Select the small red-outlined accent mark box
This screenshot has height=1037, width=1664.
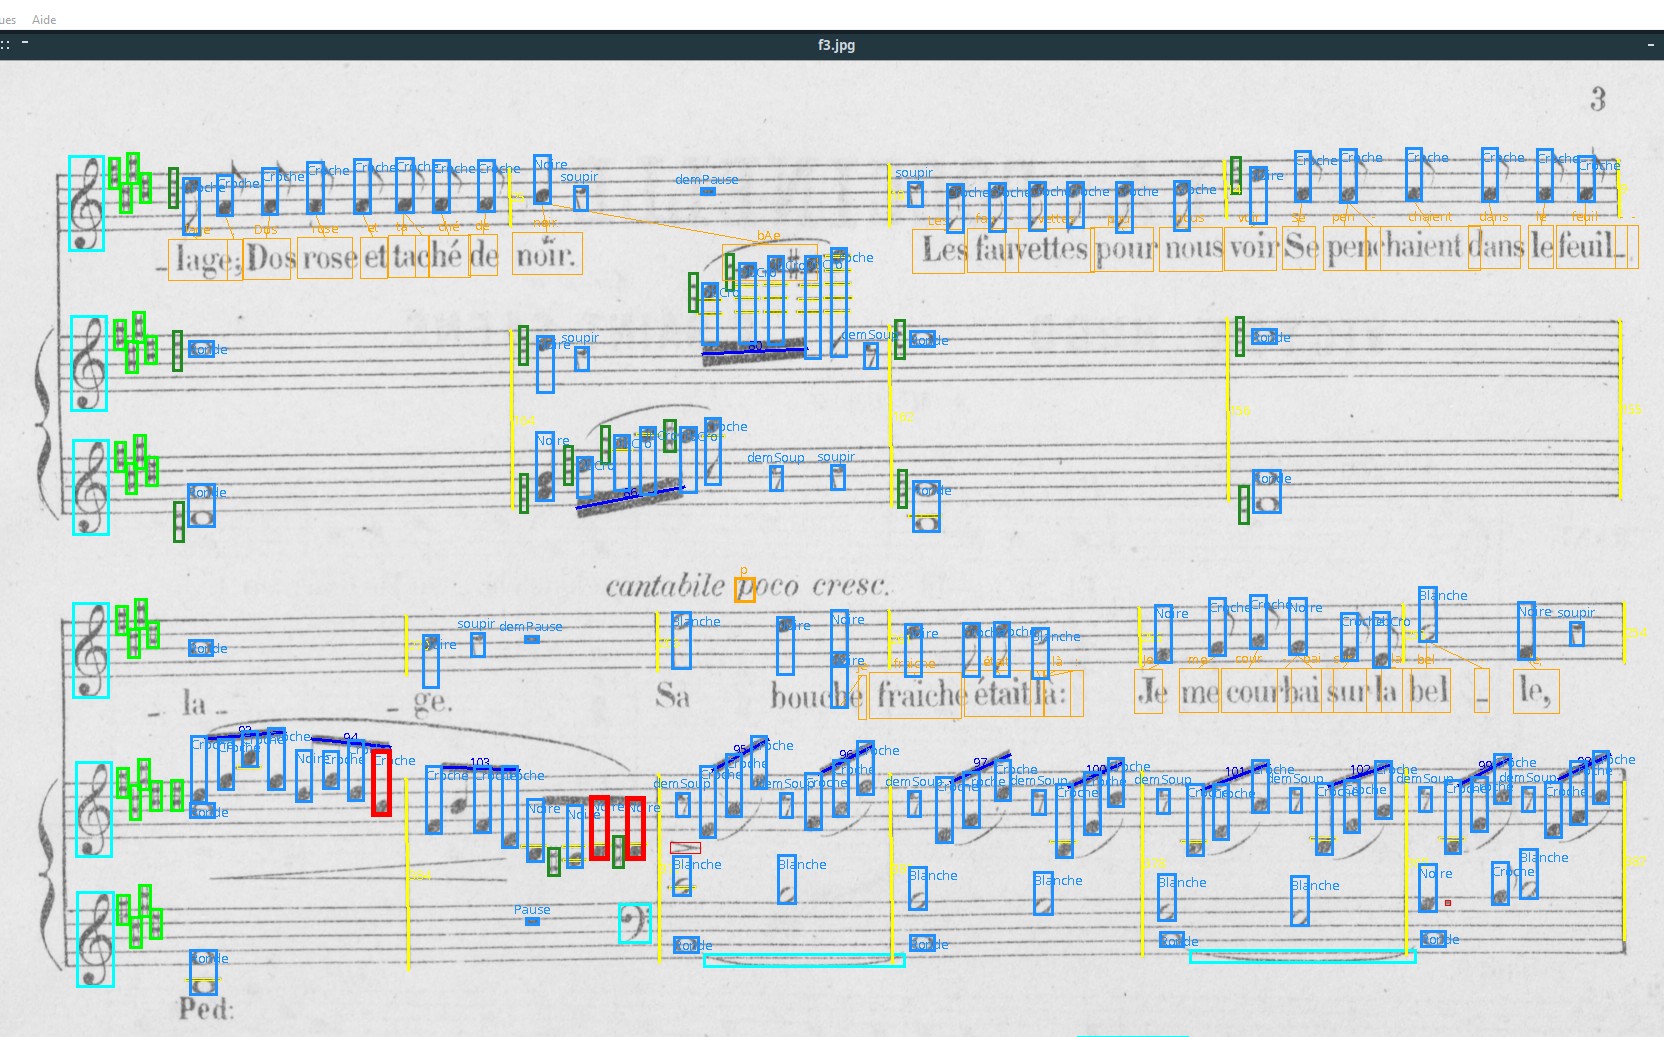(x=685, y=848)
